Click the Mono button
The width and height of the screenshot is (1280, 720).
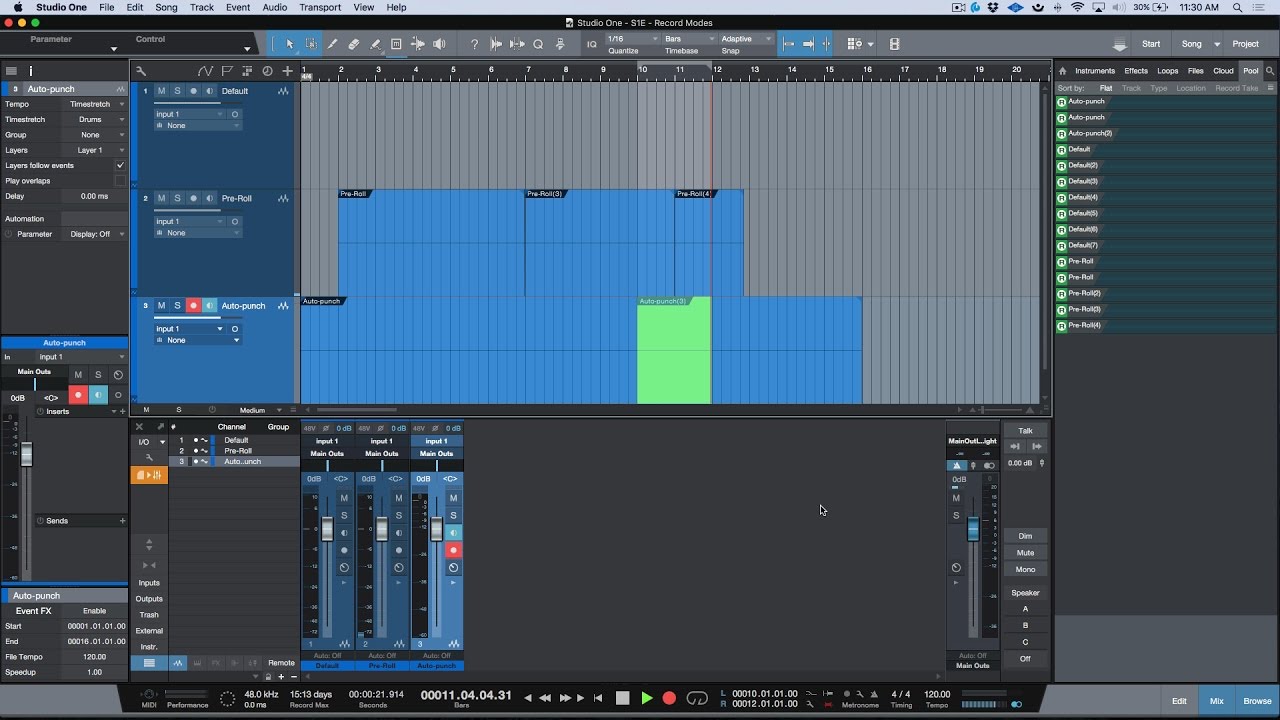pos(1025,569)
